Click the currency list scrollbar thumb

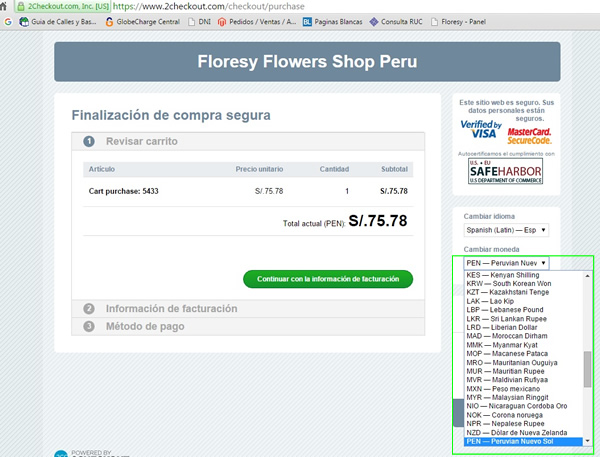pos(587,369)
